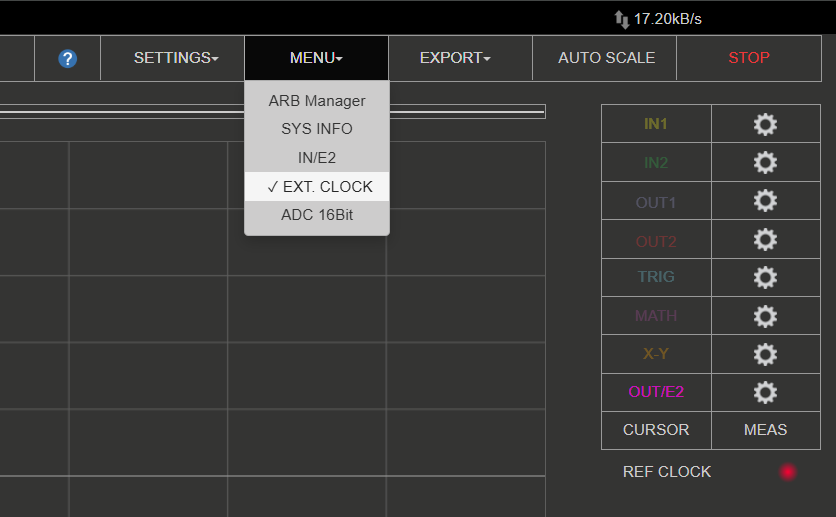
Task: Open IN2 channel gear settings
Action: [765, 163]
